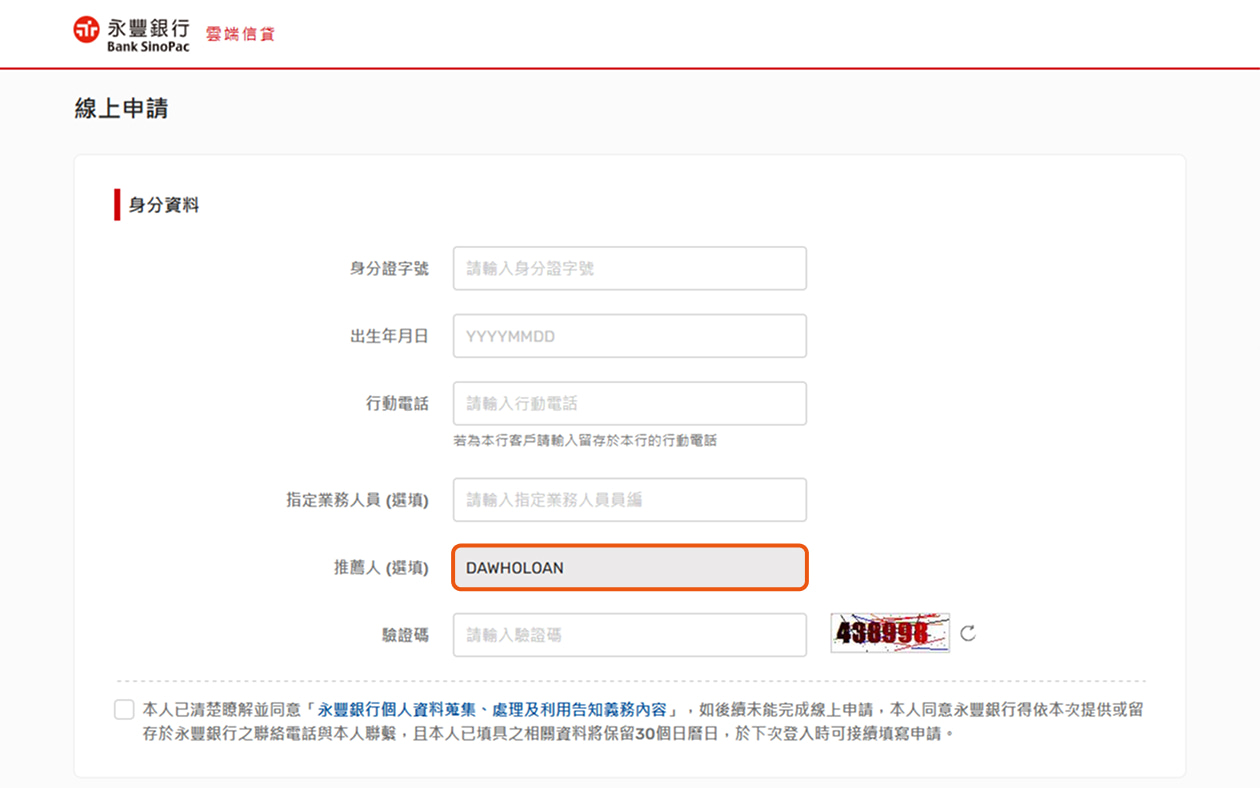The image size is (1260, 788).
Task: Click into the YYYYMMDD birth date field
Action: click(x=629, y=336)
